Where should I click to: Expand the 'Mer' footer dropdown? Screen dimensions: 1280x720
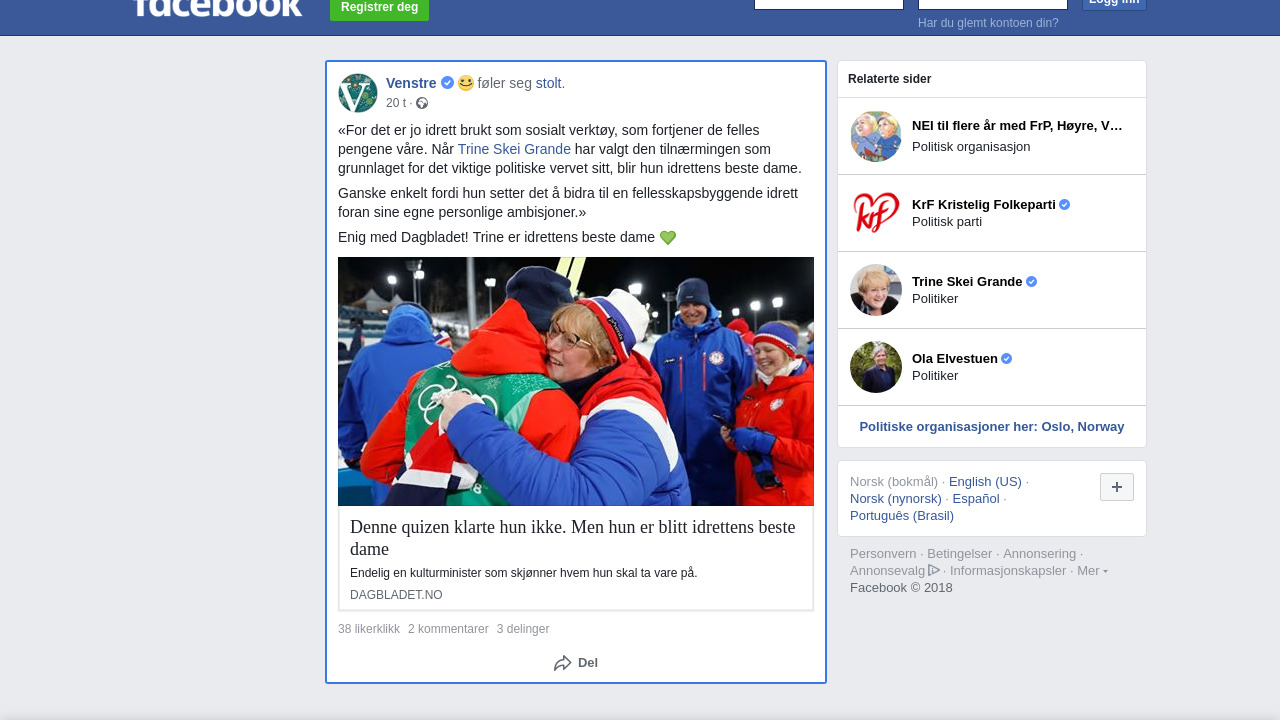1092,571
